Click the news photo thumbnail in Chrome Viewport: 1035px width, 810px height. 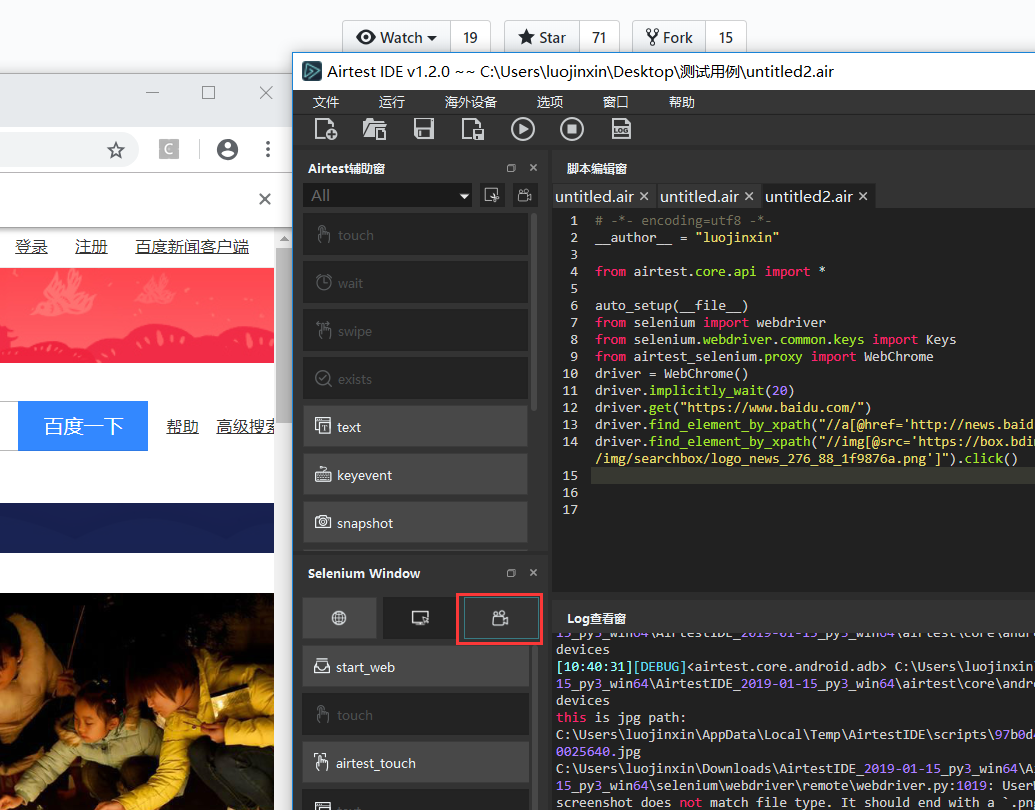tap(137, 701)
